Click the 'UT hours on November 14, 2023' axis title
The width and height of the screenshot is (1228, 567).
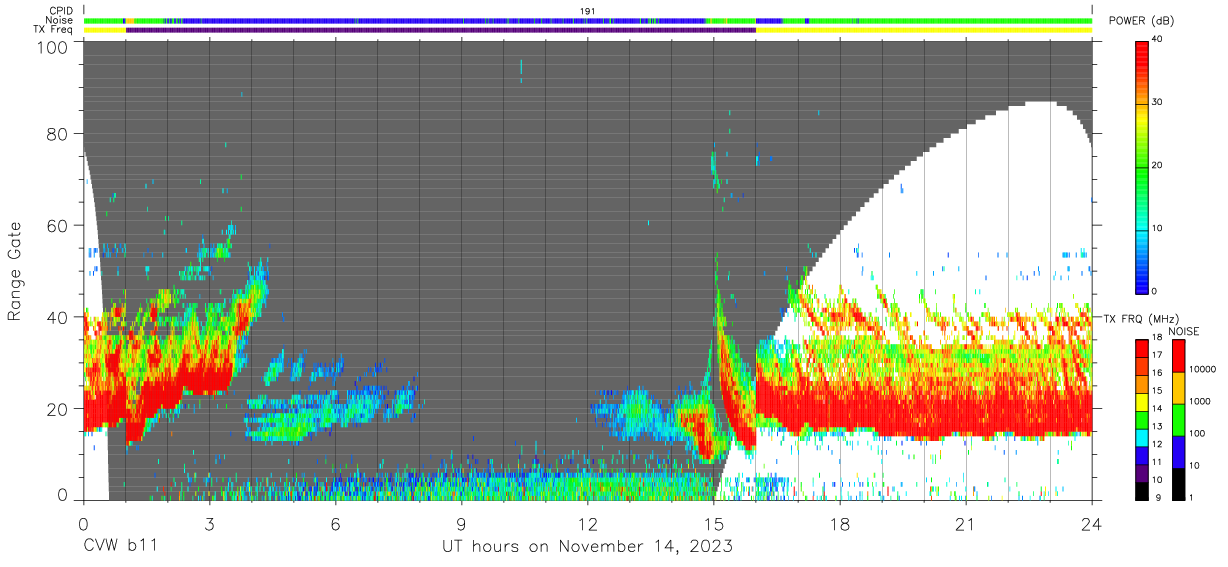588,547
